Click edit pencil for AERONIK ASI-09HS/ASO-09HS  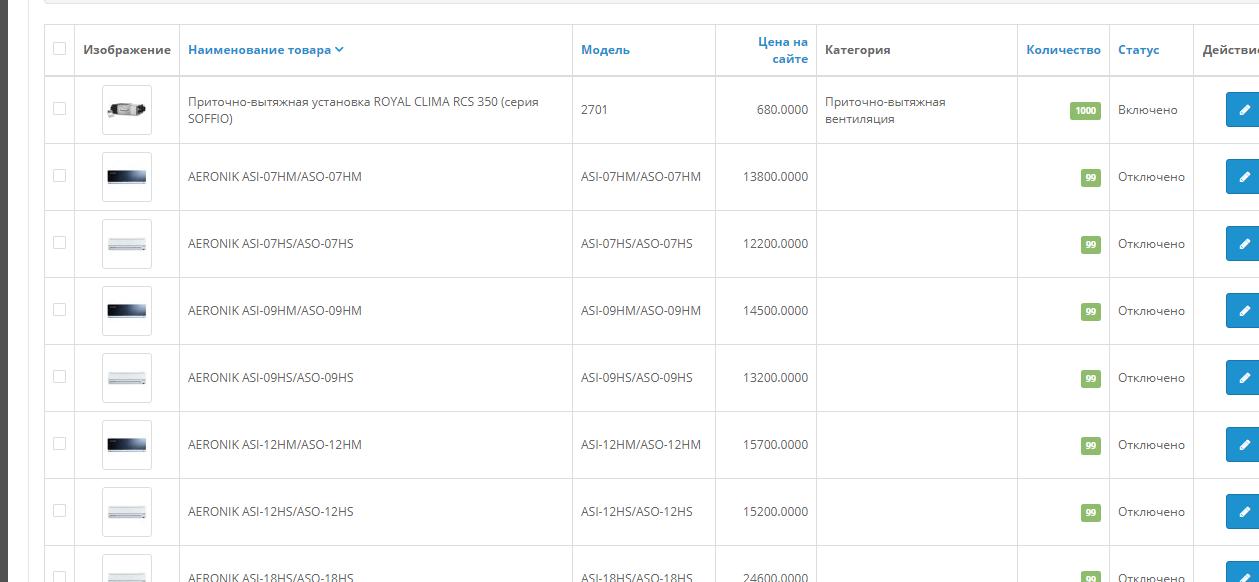coord(1243,378)
